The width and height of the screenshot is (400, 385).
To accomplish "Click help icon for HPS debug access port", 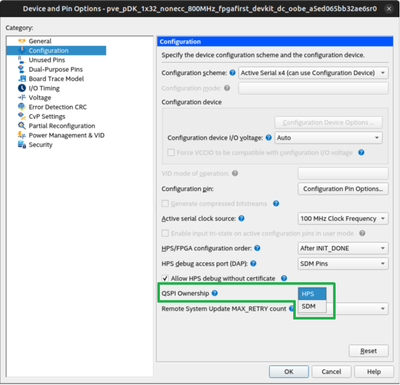I will pos(253,264).
